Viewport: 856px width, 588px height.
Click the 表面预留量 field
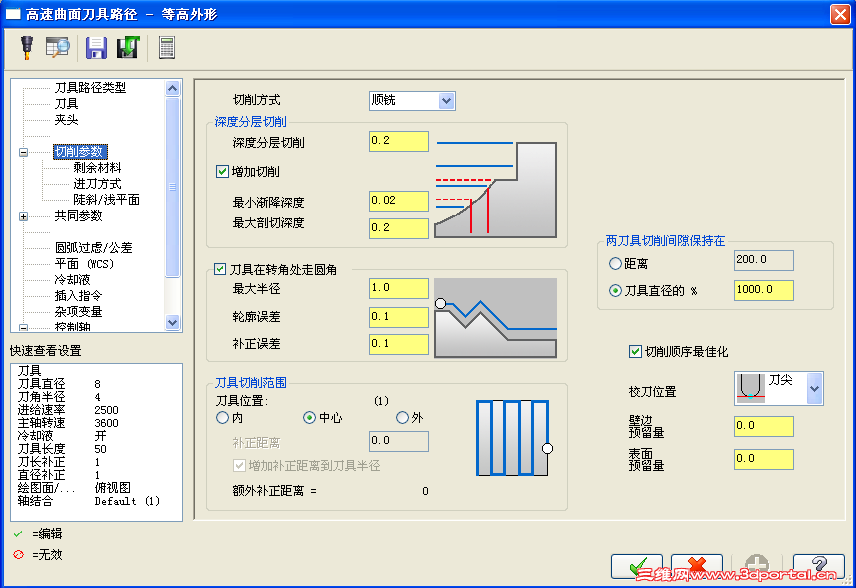763,459
